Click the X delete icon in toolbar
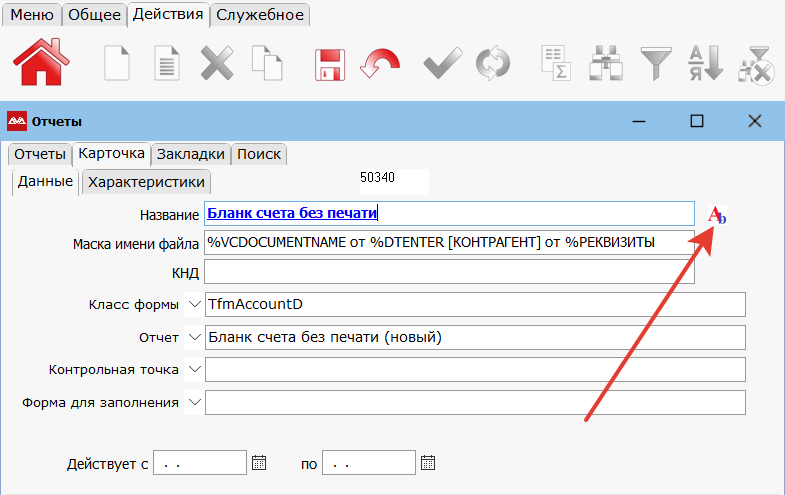Viewport: 785px width, 495px height. (x=216, y=65)
